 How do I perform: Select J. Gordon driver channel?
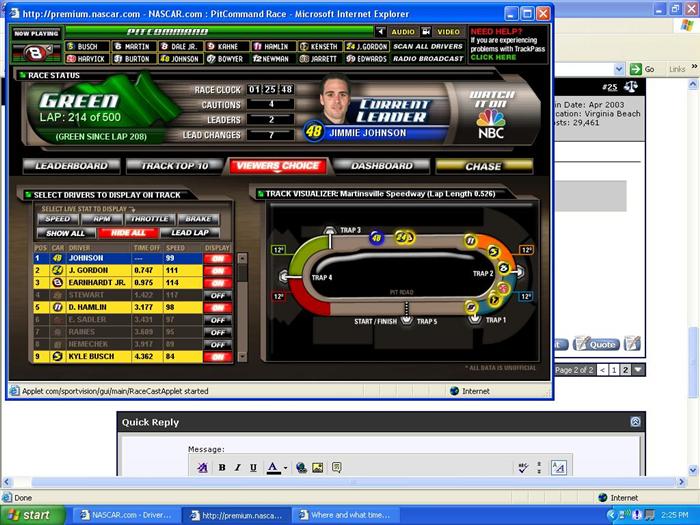(367, 46)
